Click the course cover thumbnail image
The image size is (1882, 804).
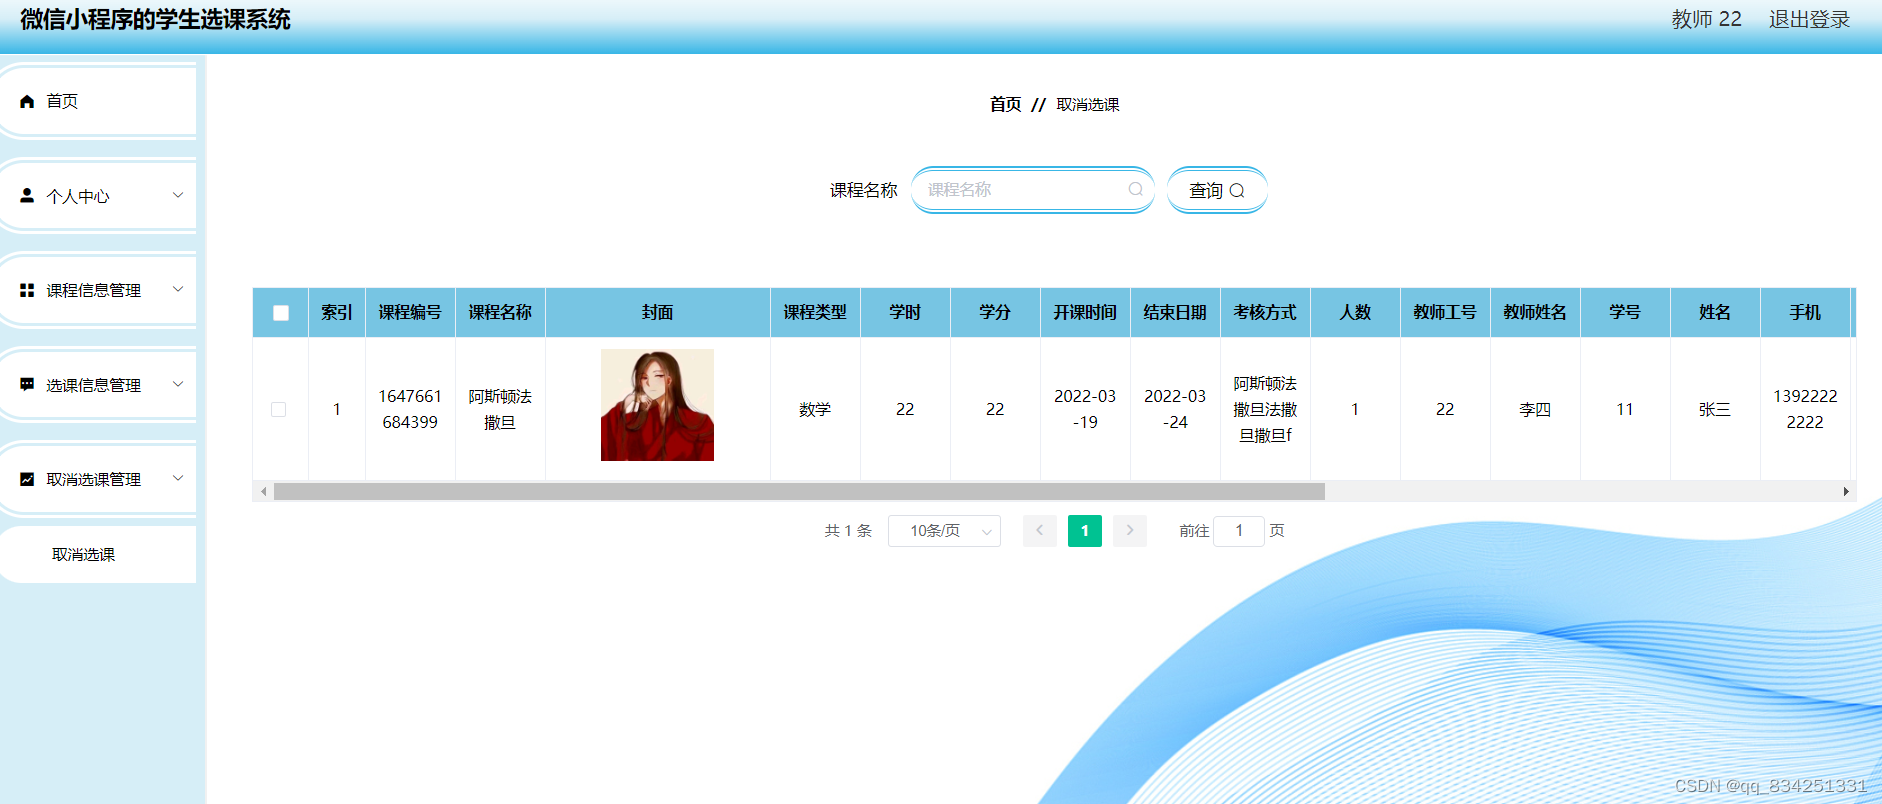[657, 405]
